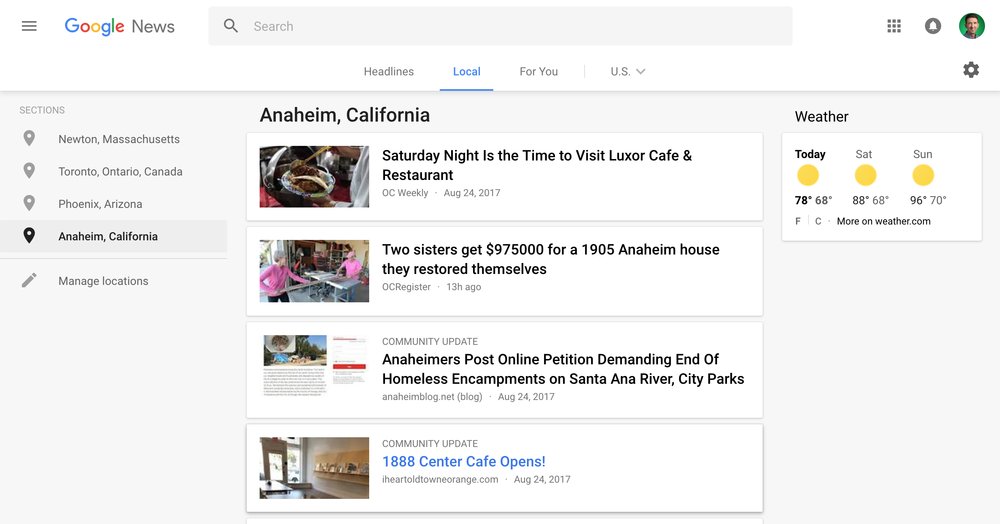Click the search magnifier icon
The image size is (1000, 524).
(231, 26)
